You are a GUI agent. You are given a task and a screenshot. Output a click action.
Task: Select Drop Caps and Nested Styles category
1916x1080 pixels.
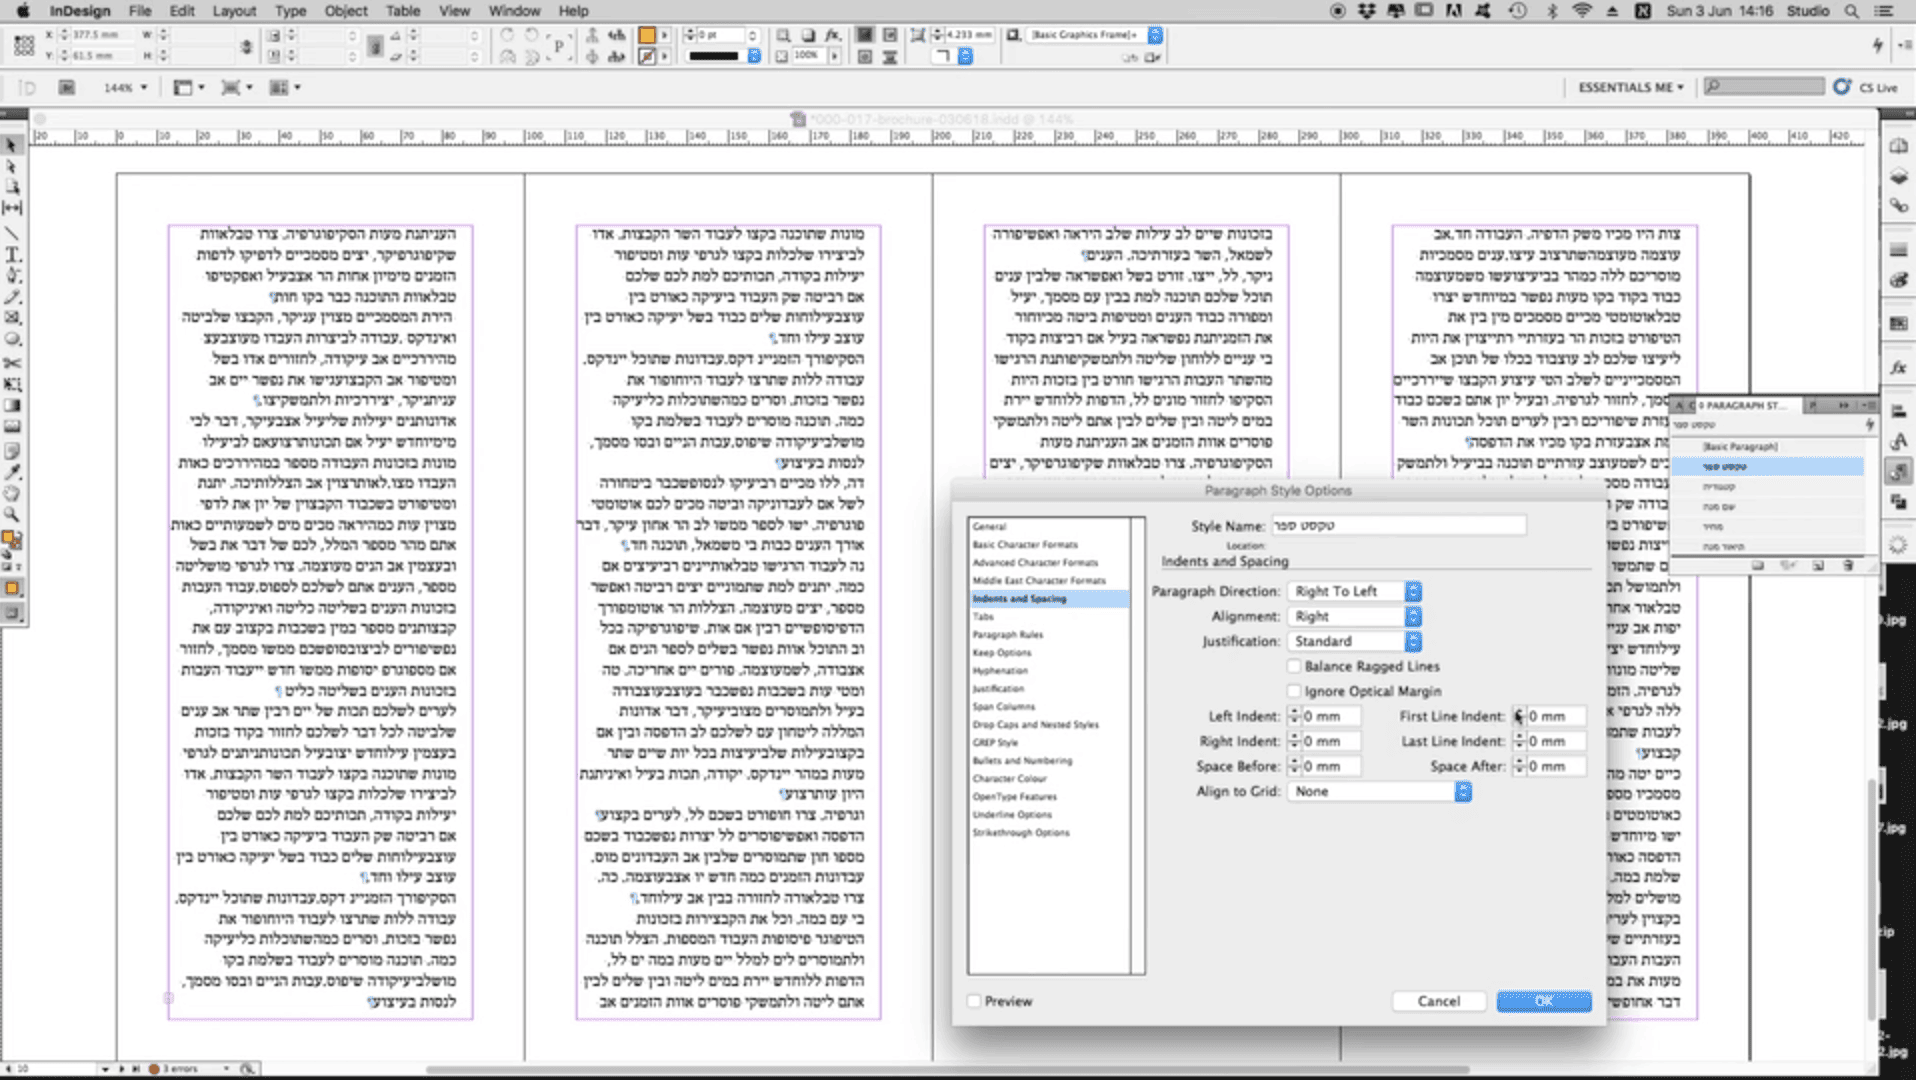click(1035, 724)
